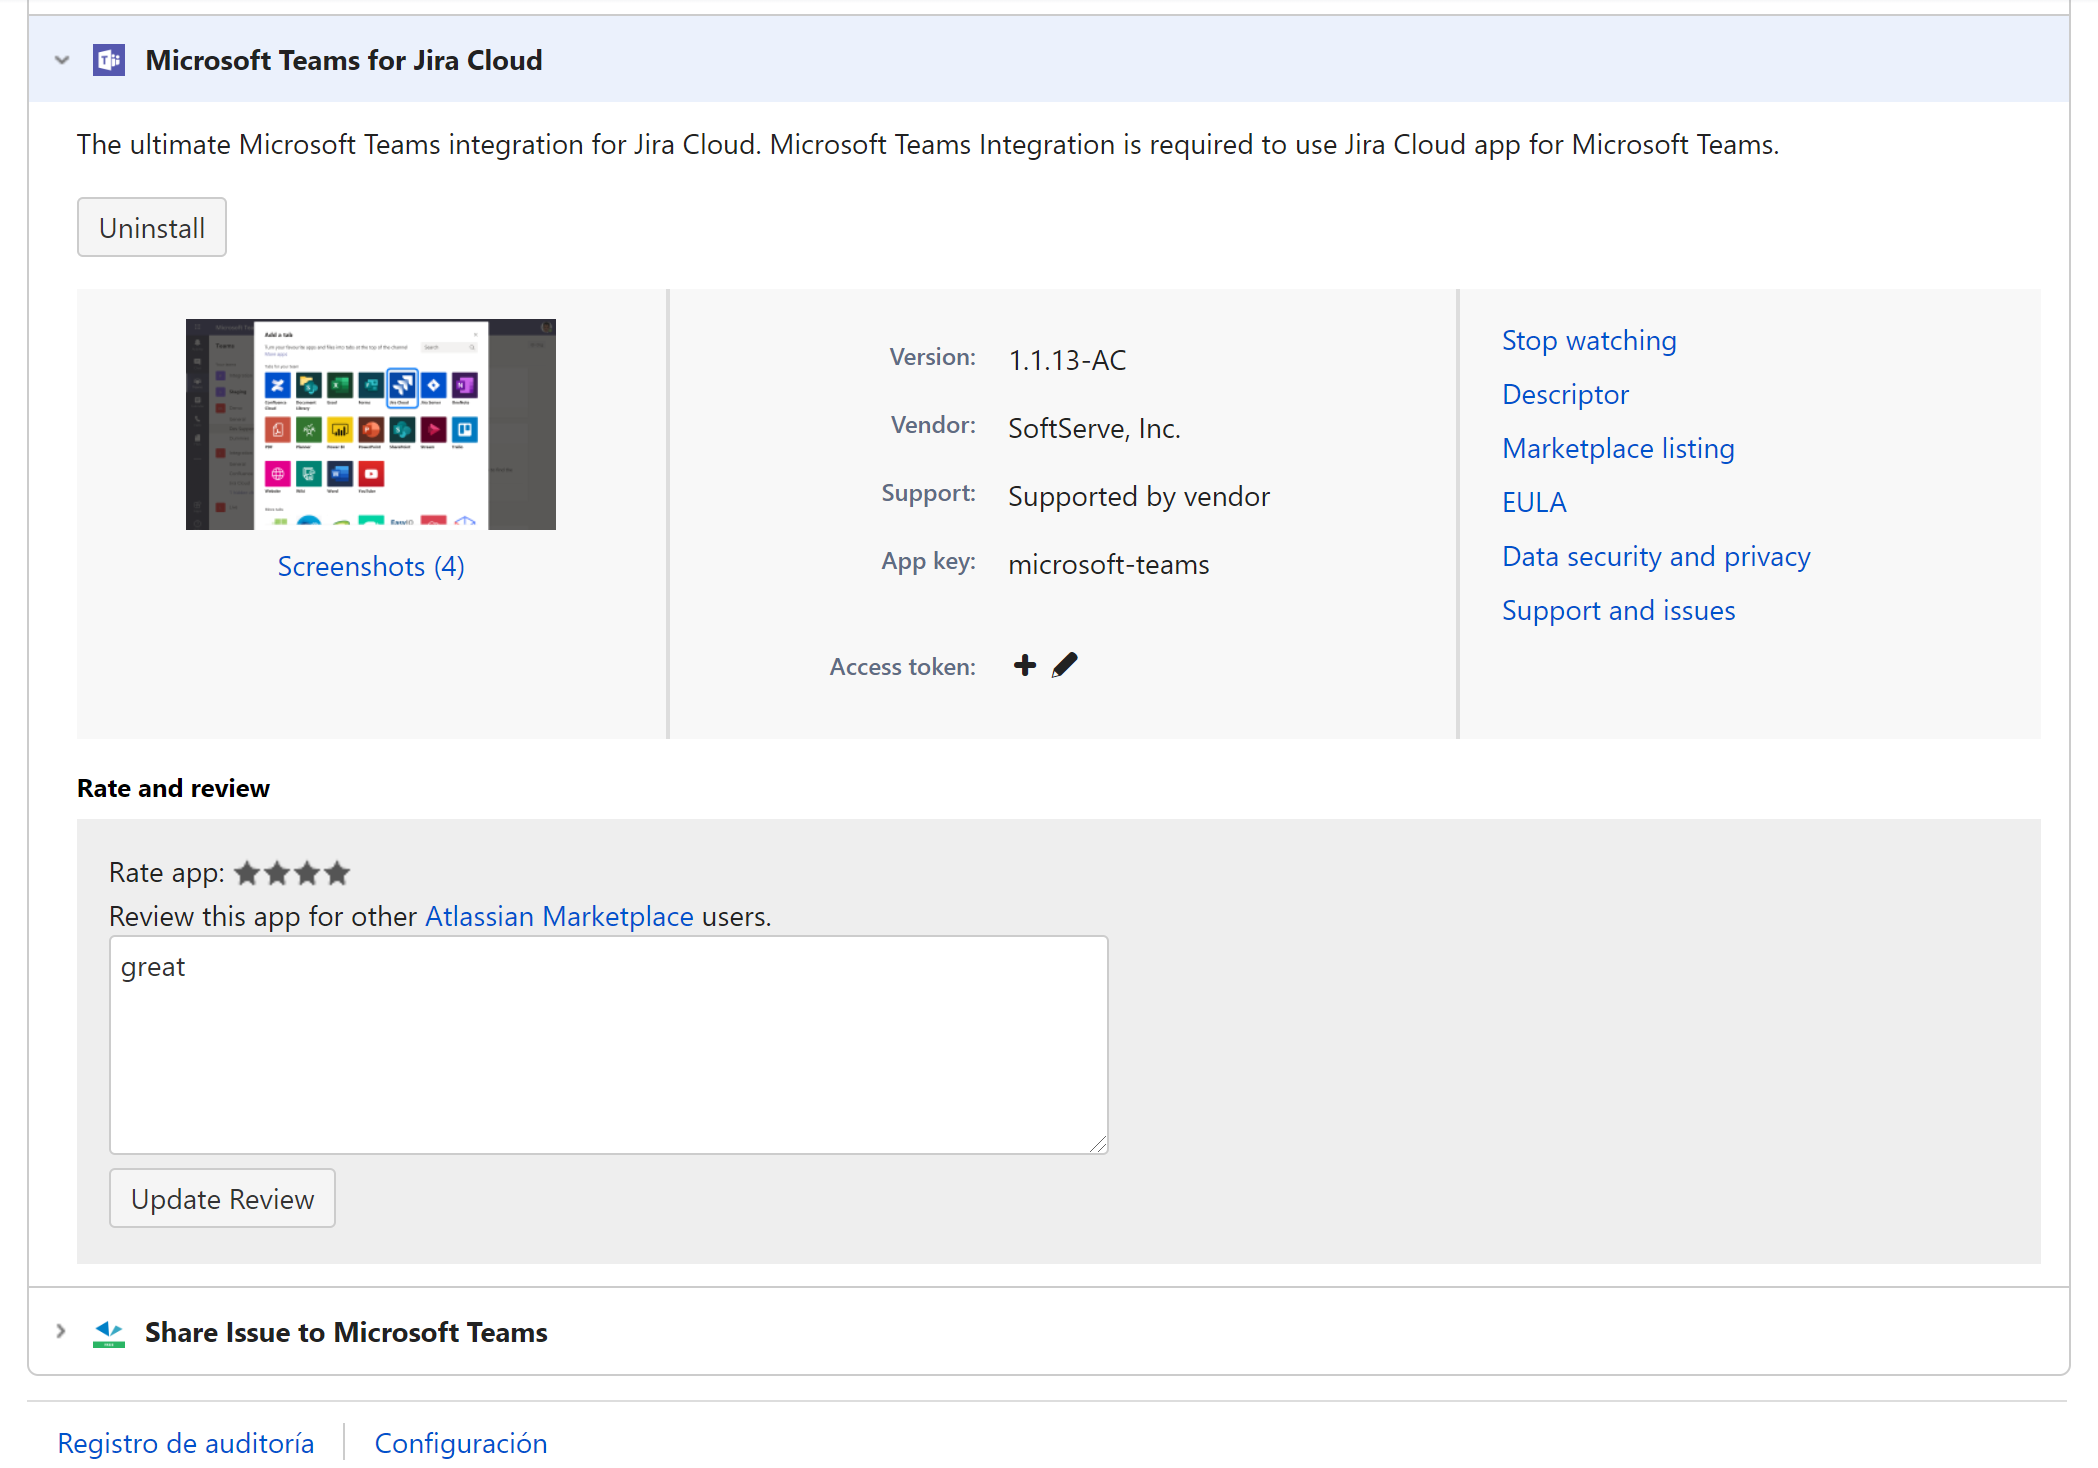Open the app screenshot thumbnail
2098x1468 pixels.
click(x=370, y=424)
